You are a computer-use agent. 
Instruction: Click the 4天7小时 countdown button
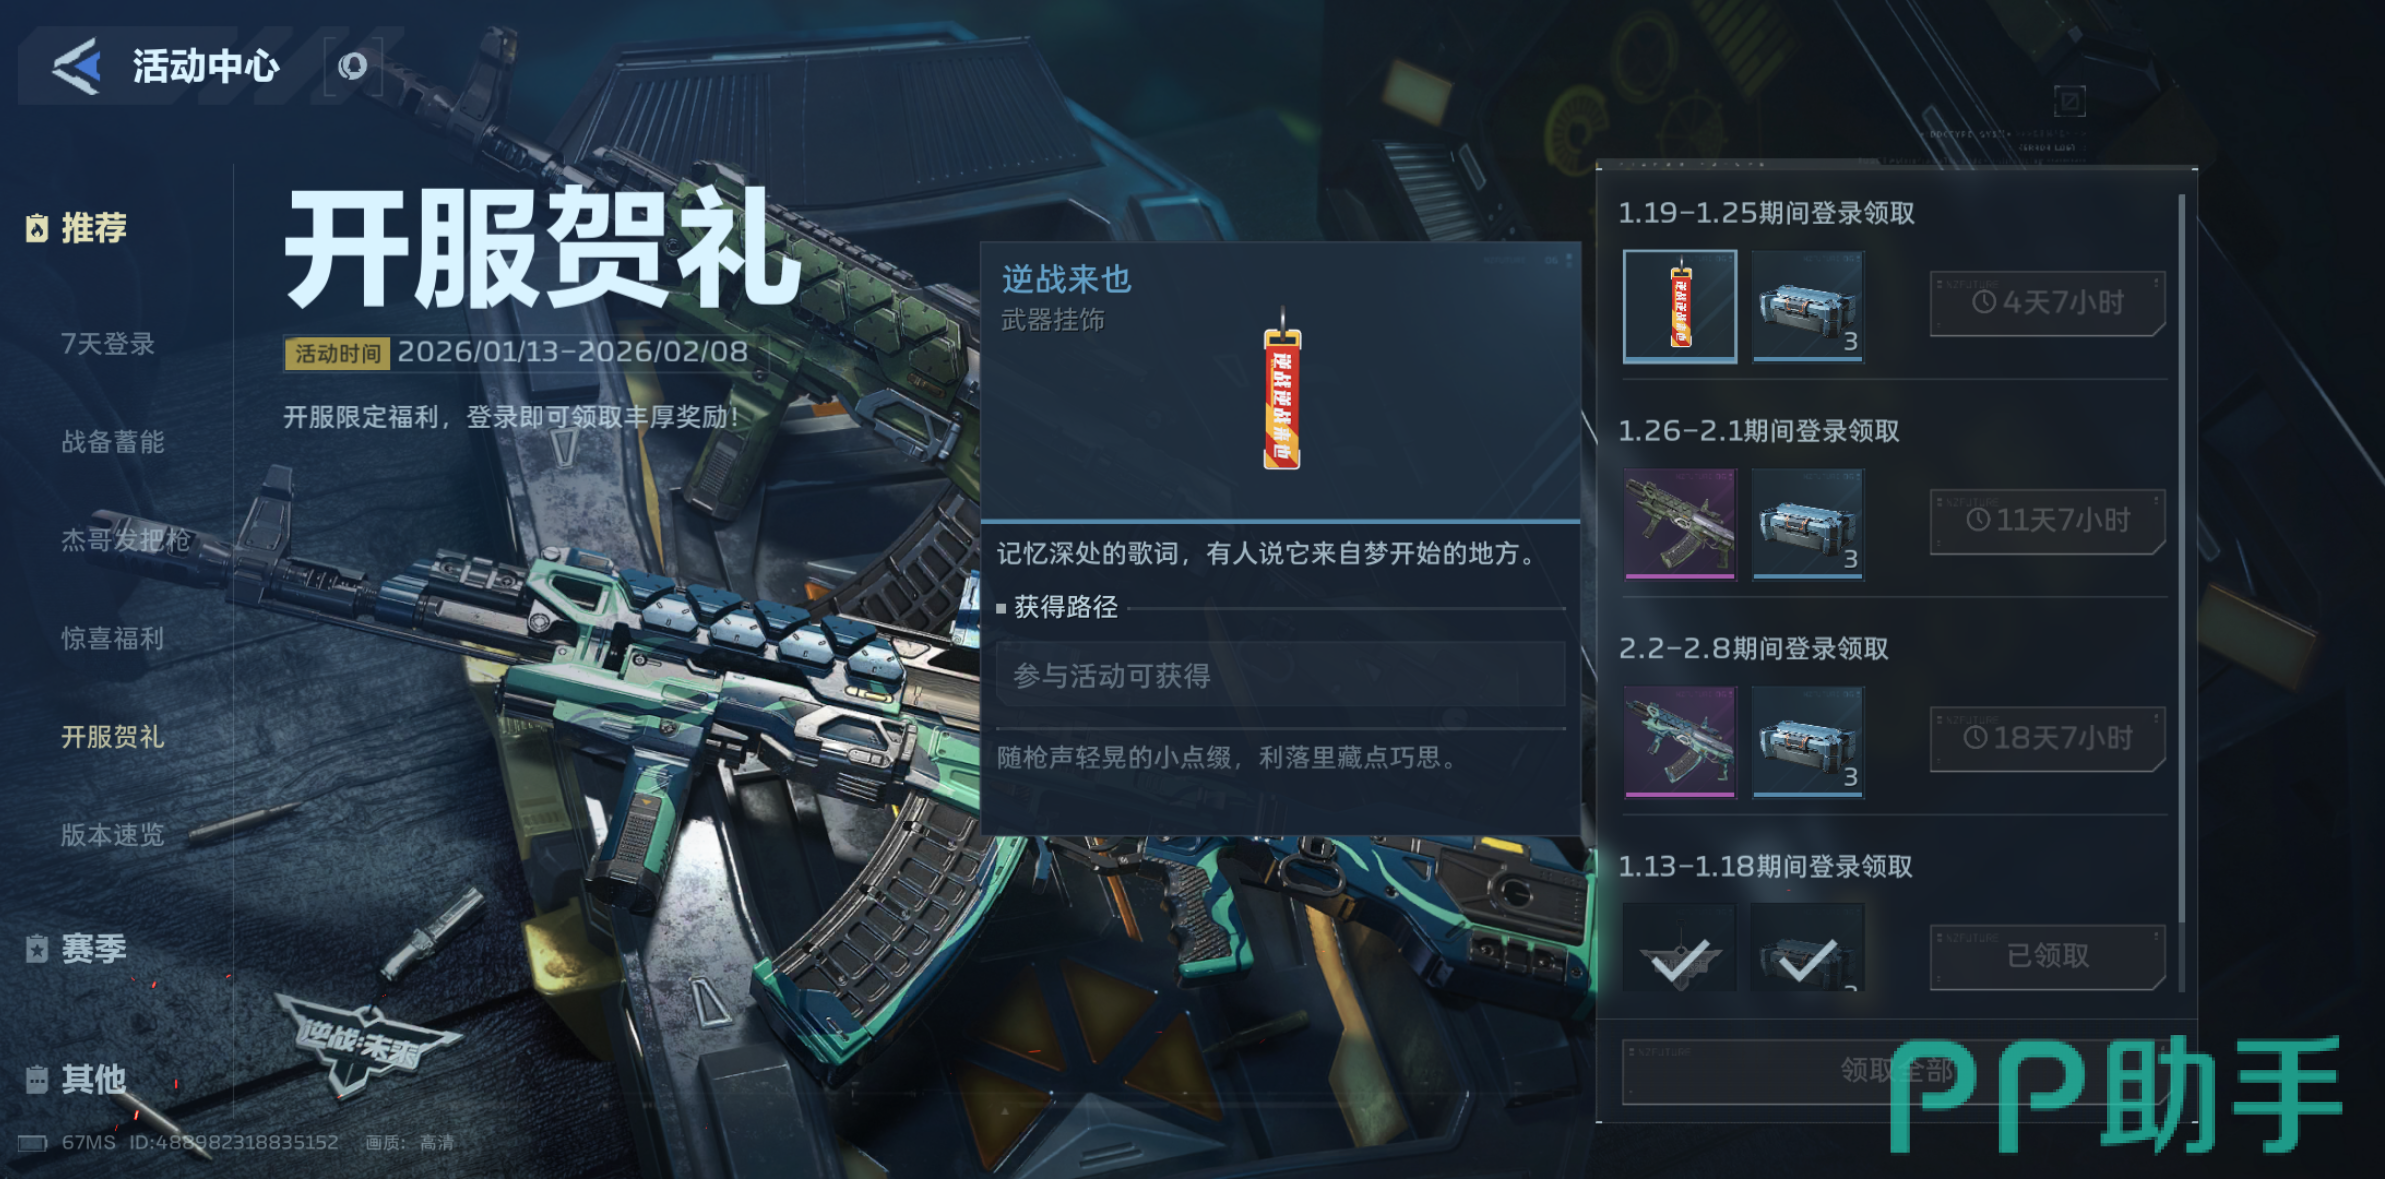[2047, 303]
